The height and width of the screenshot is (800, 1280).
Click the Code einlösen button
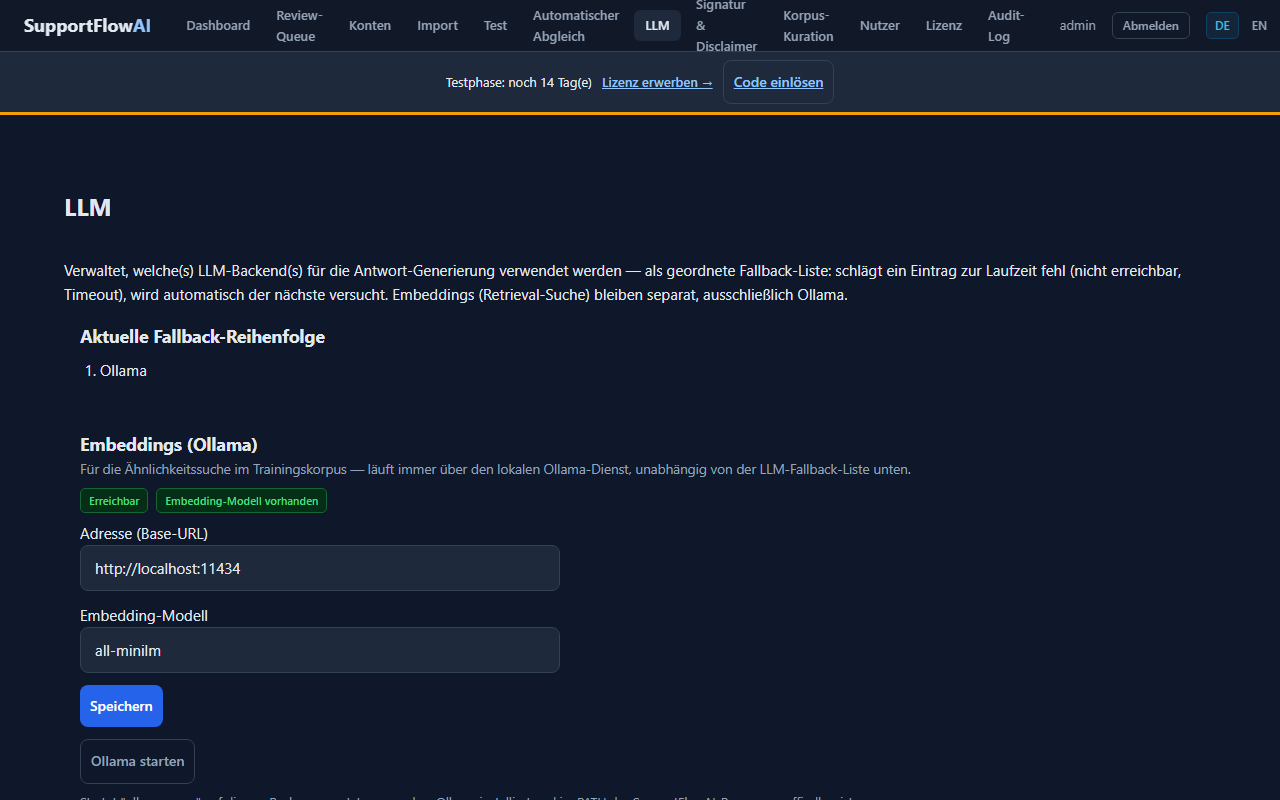pos(778,82)
